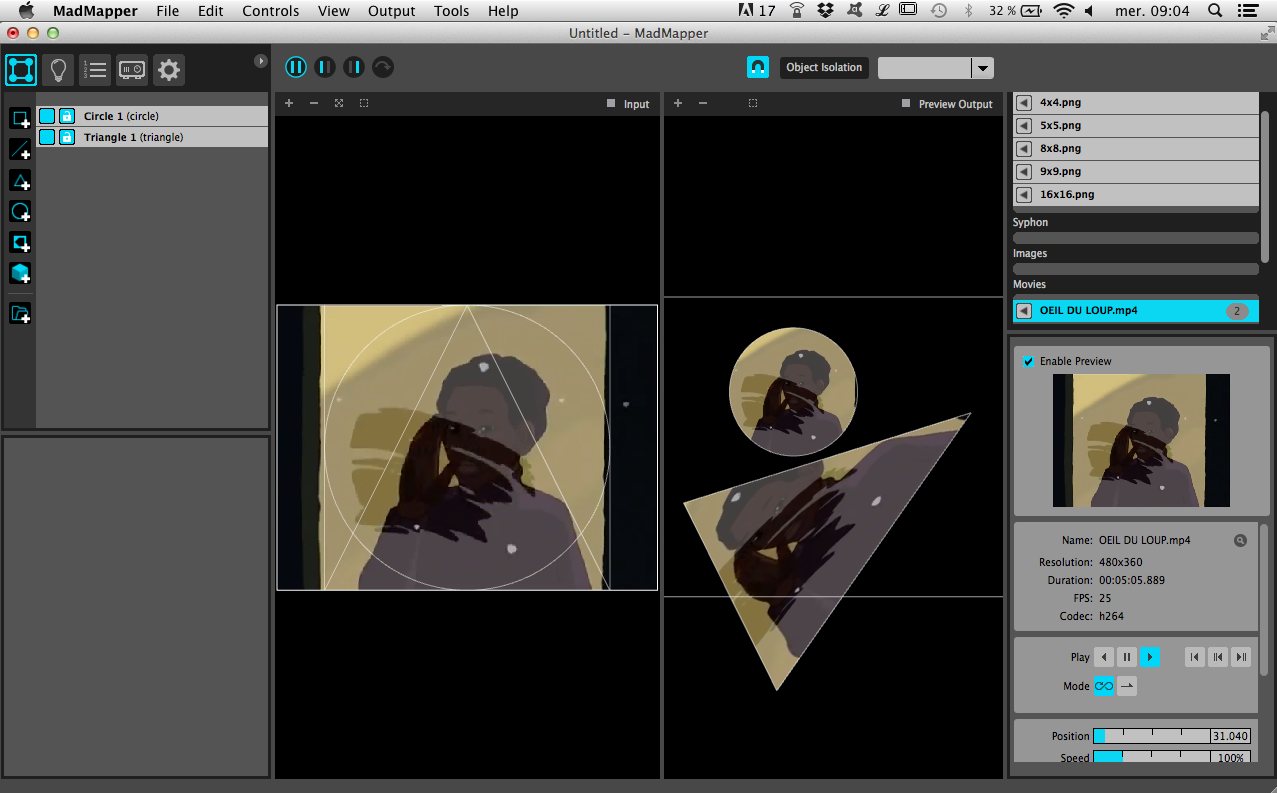Open dropdown next to Object Isolation
This screenshot has width=1277, height=793.
click(983, 68)
